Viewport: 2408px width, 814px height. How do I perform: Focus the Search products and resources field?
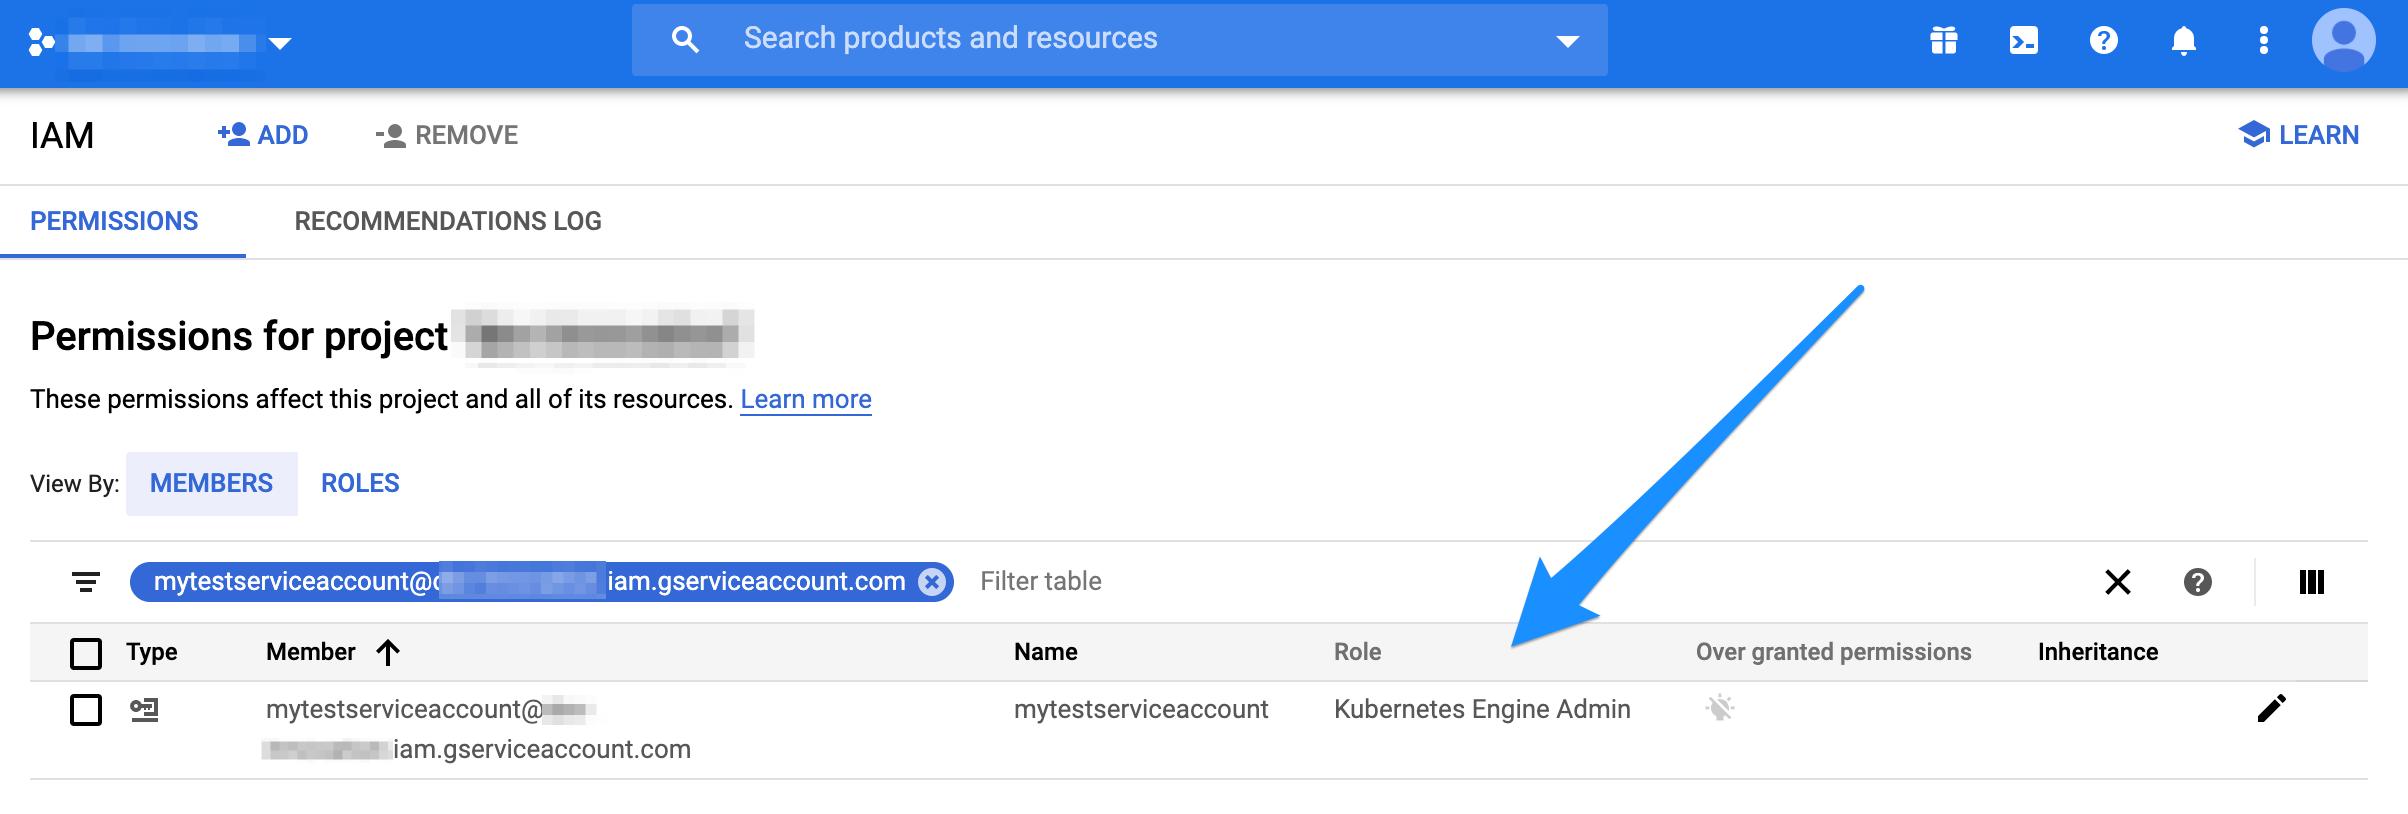pyautogui.click(x=1120, y=40)
